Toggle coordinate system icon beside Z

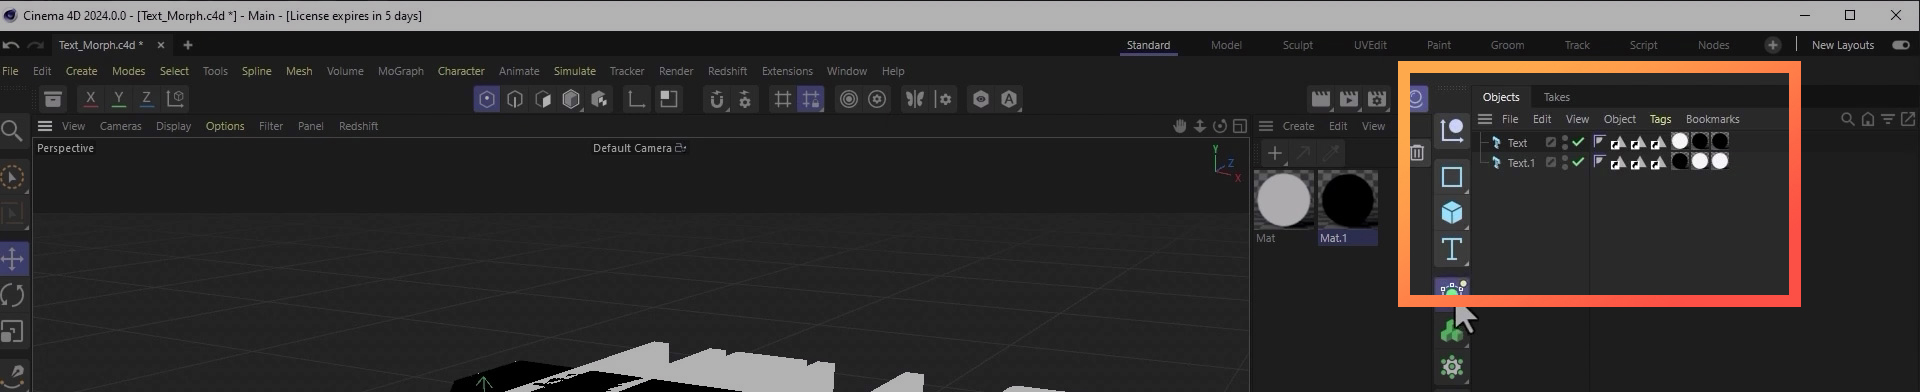(x=176, y=99)
